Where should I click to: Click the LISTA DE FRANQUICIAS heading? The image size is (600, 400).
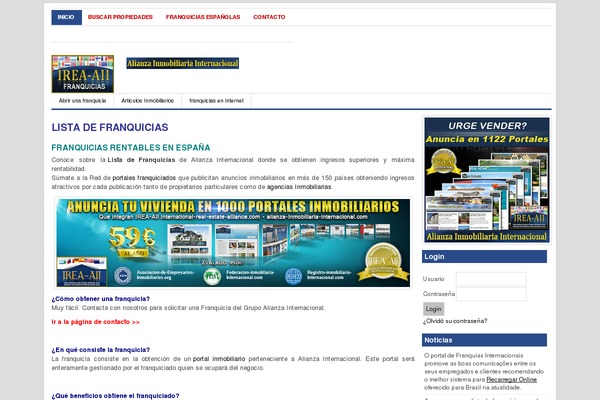tap(110, 127)
